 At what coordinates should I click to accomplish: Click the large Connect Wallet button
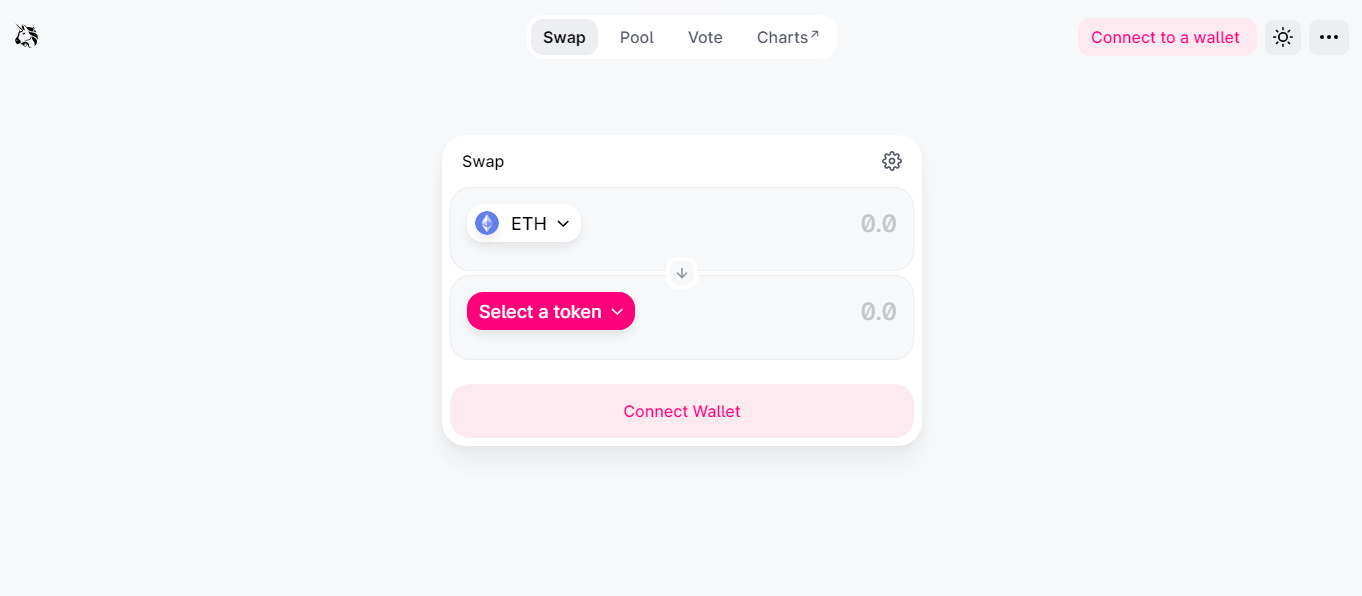coord(682,411)
